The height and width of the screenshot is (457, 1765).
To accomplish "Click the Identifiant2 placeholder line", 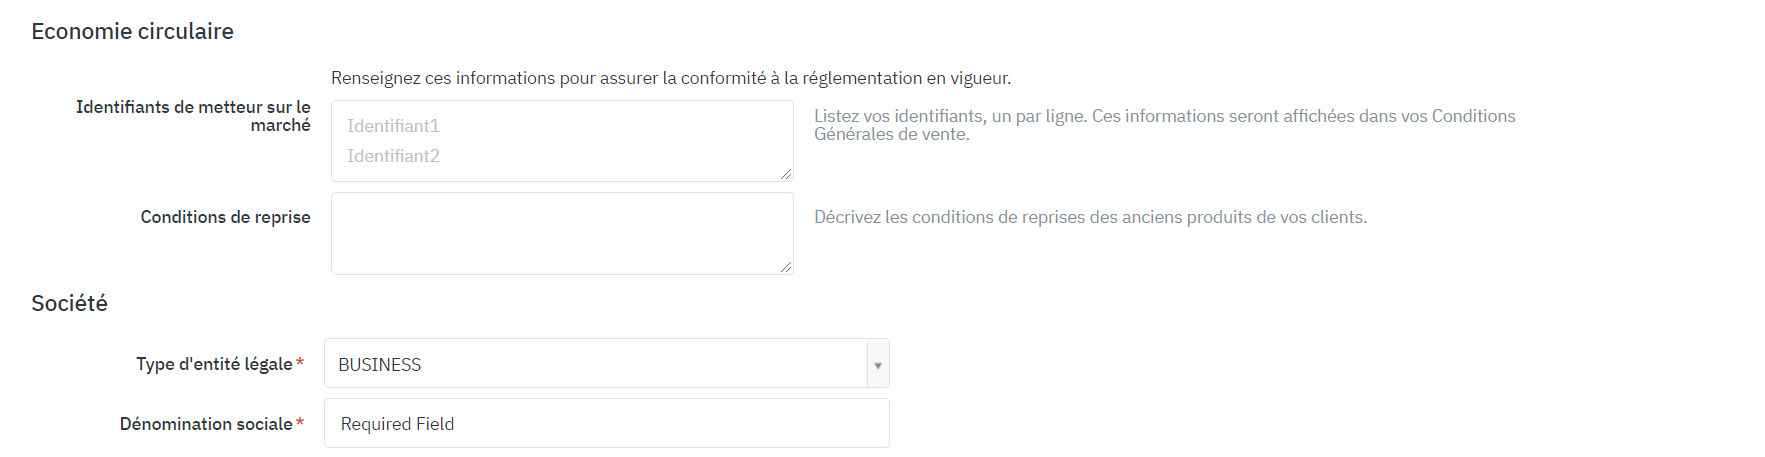I will 393,156.
